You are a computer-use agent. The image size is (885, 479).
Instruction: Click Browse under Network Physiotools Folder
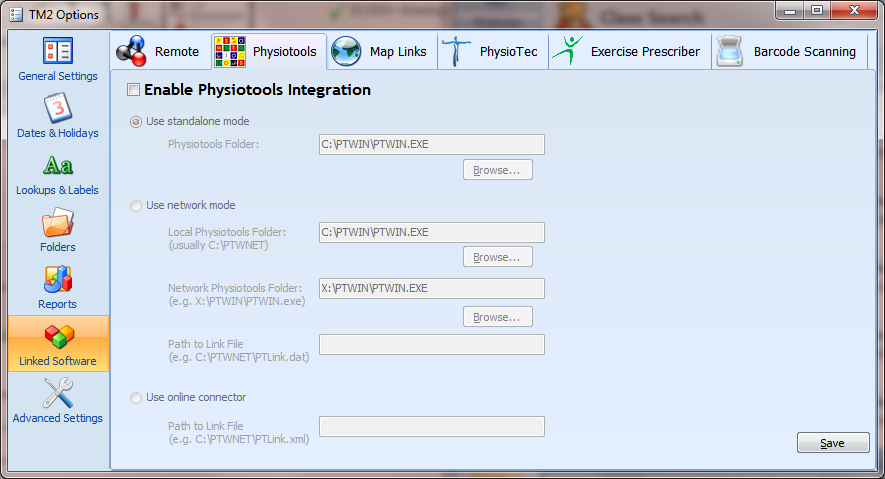pyautogui.click(x=498, y=317)
